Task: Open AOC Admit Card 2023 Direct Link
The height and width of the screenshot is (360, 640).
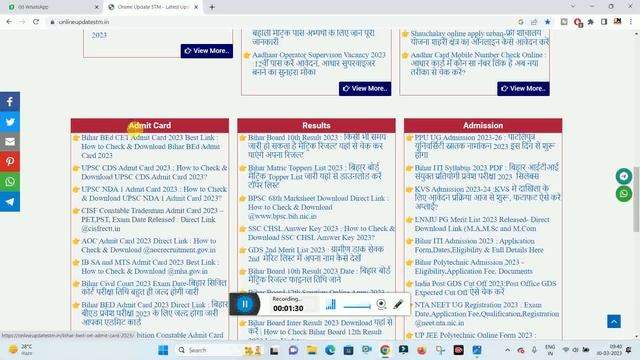Action: click(x=149, y=245)
